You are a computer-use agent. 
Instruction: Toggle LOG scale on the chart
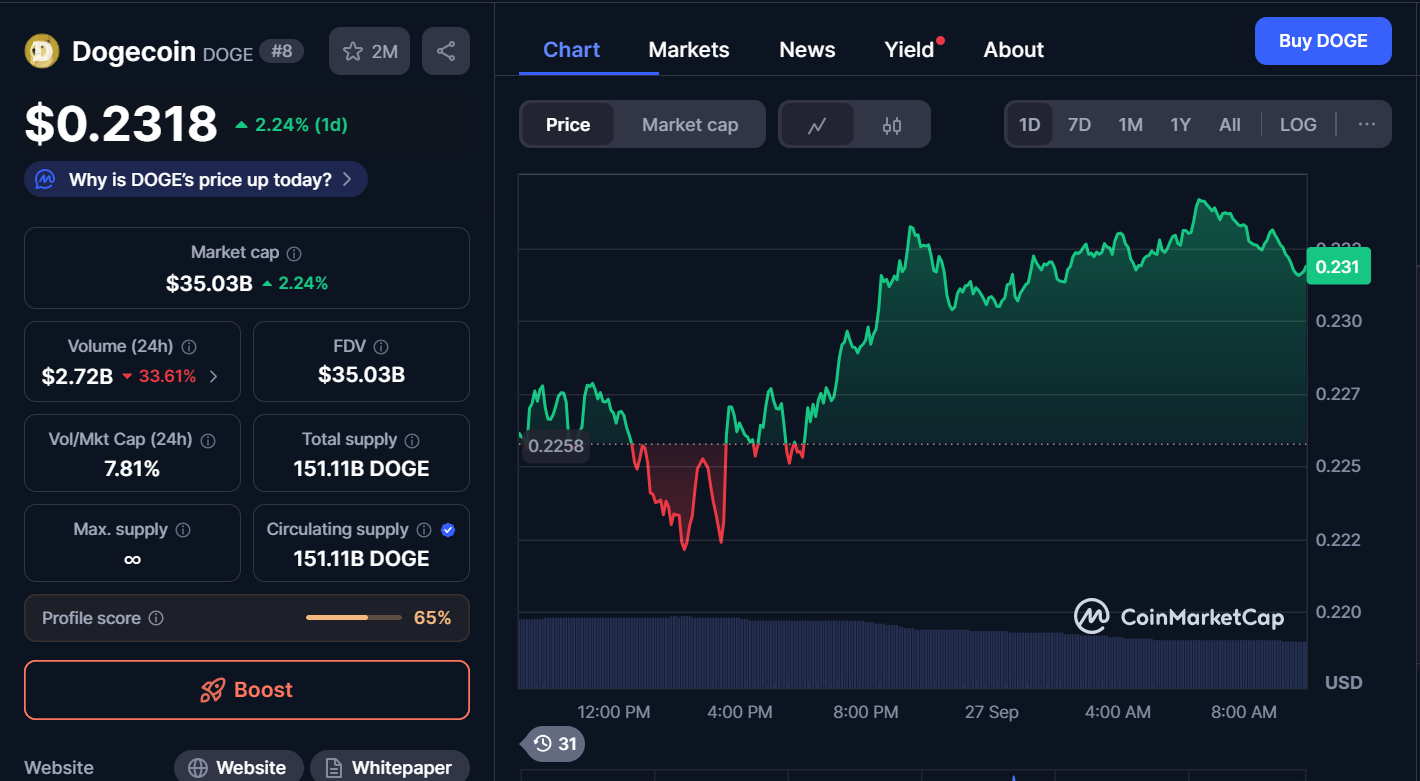tap(1298, 125)
